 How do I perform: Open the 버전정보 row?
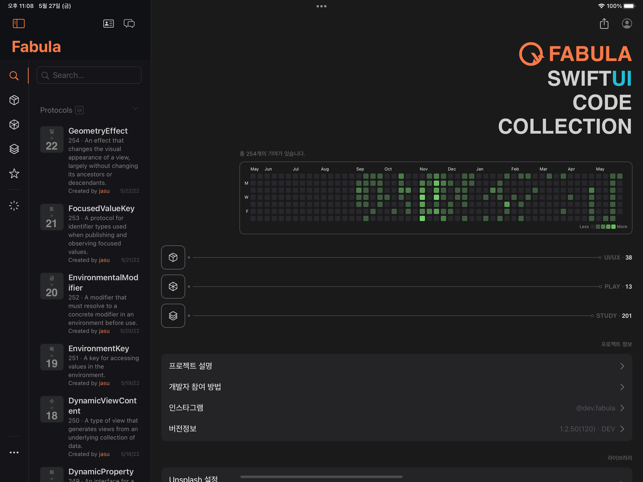396,429
